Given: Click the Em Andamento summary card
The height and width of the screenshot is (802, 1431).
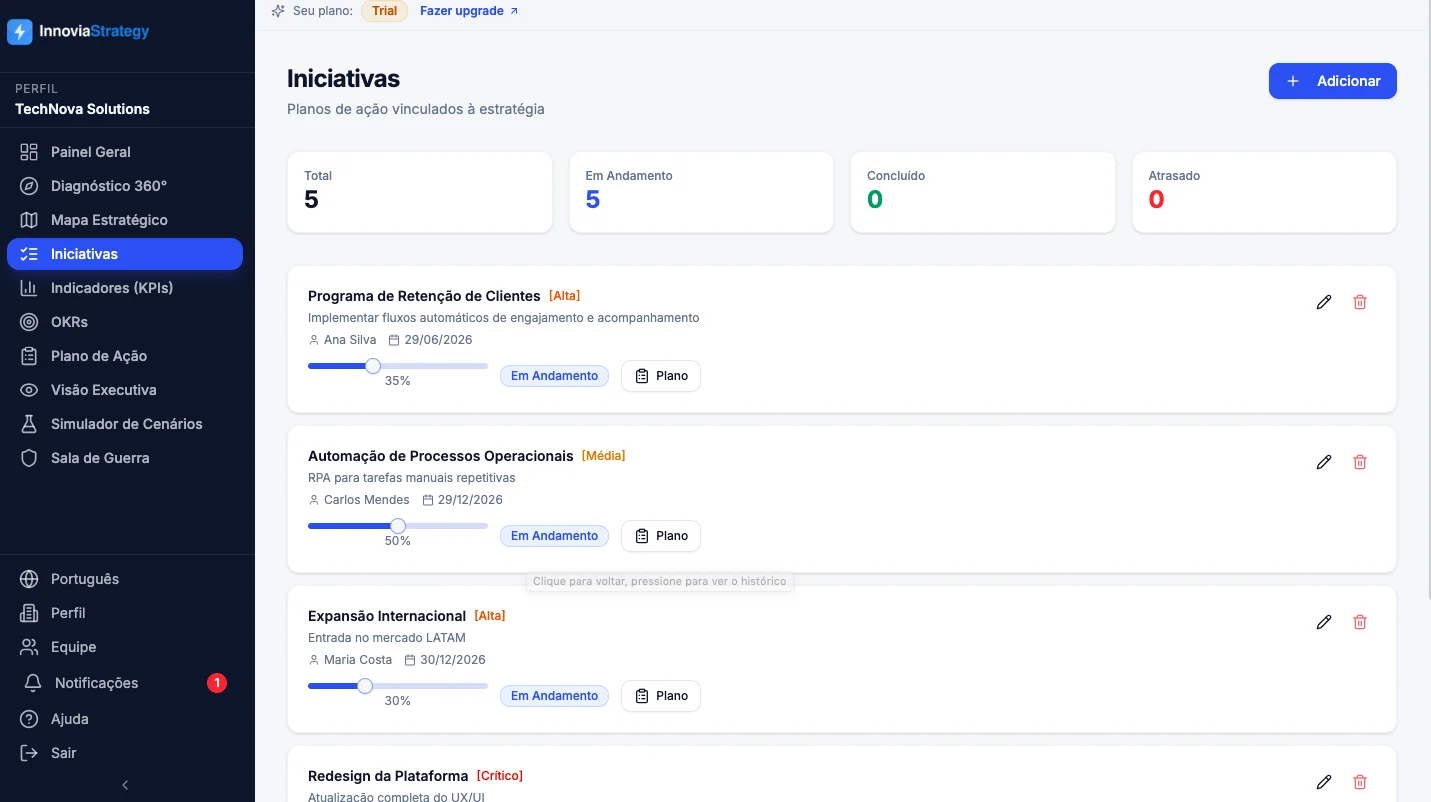Looking at the screenshot, I should pos(701,192).
